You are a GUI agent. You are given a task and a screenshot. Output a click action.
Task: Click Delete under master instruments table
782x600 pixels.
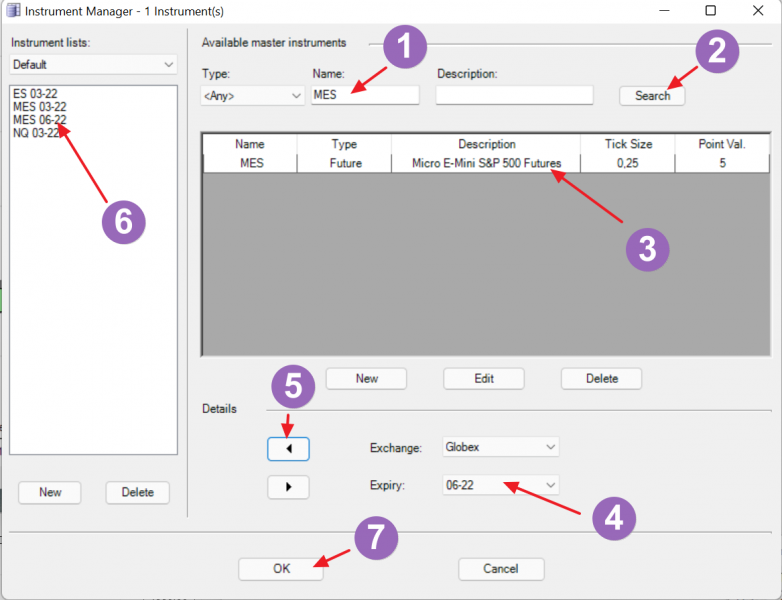pyautogui.click(x=601, y=379)
